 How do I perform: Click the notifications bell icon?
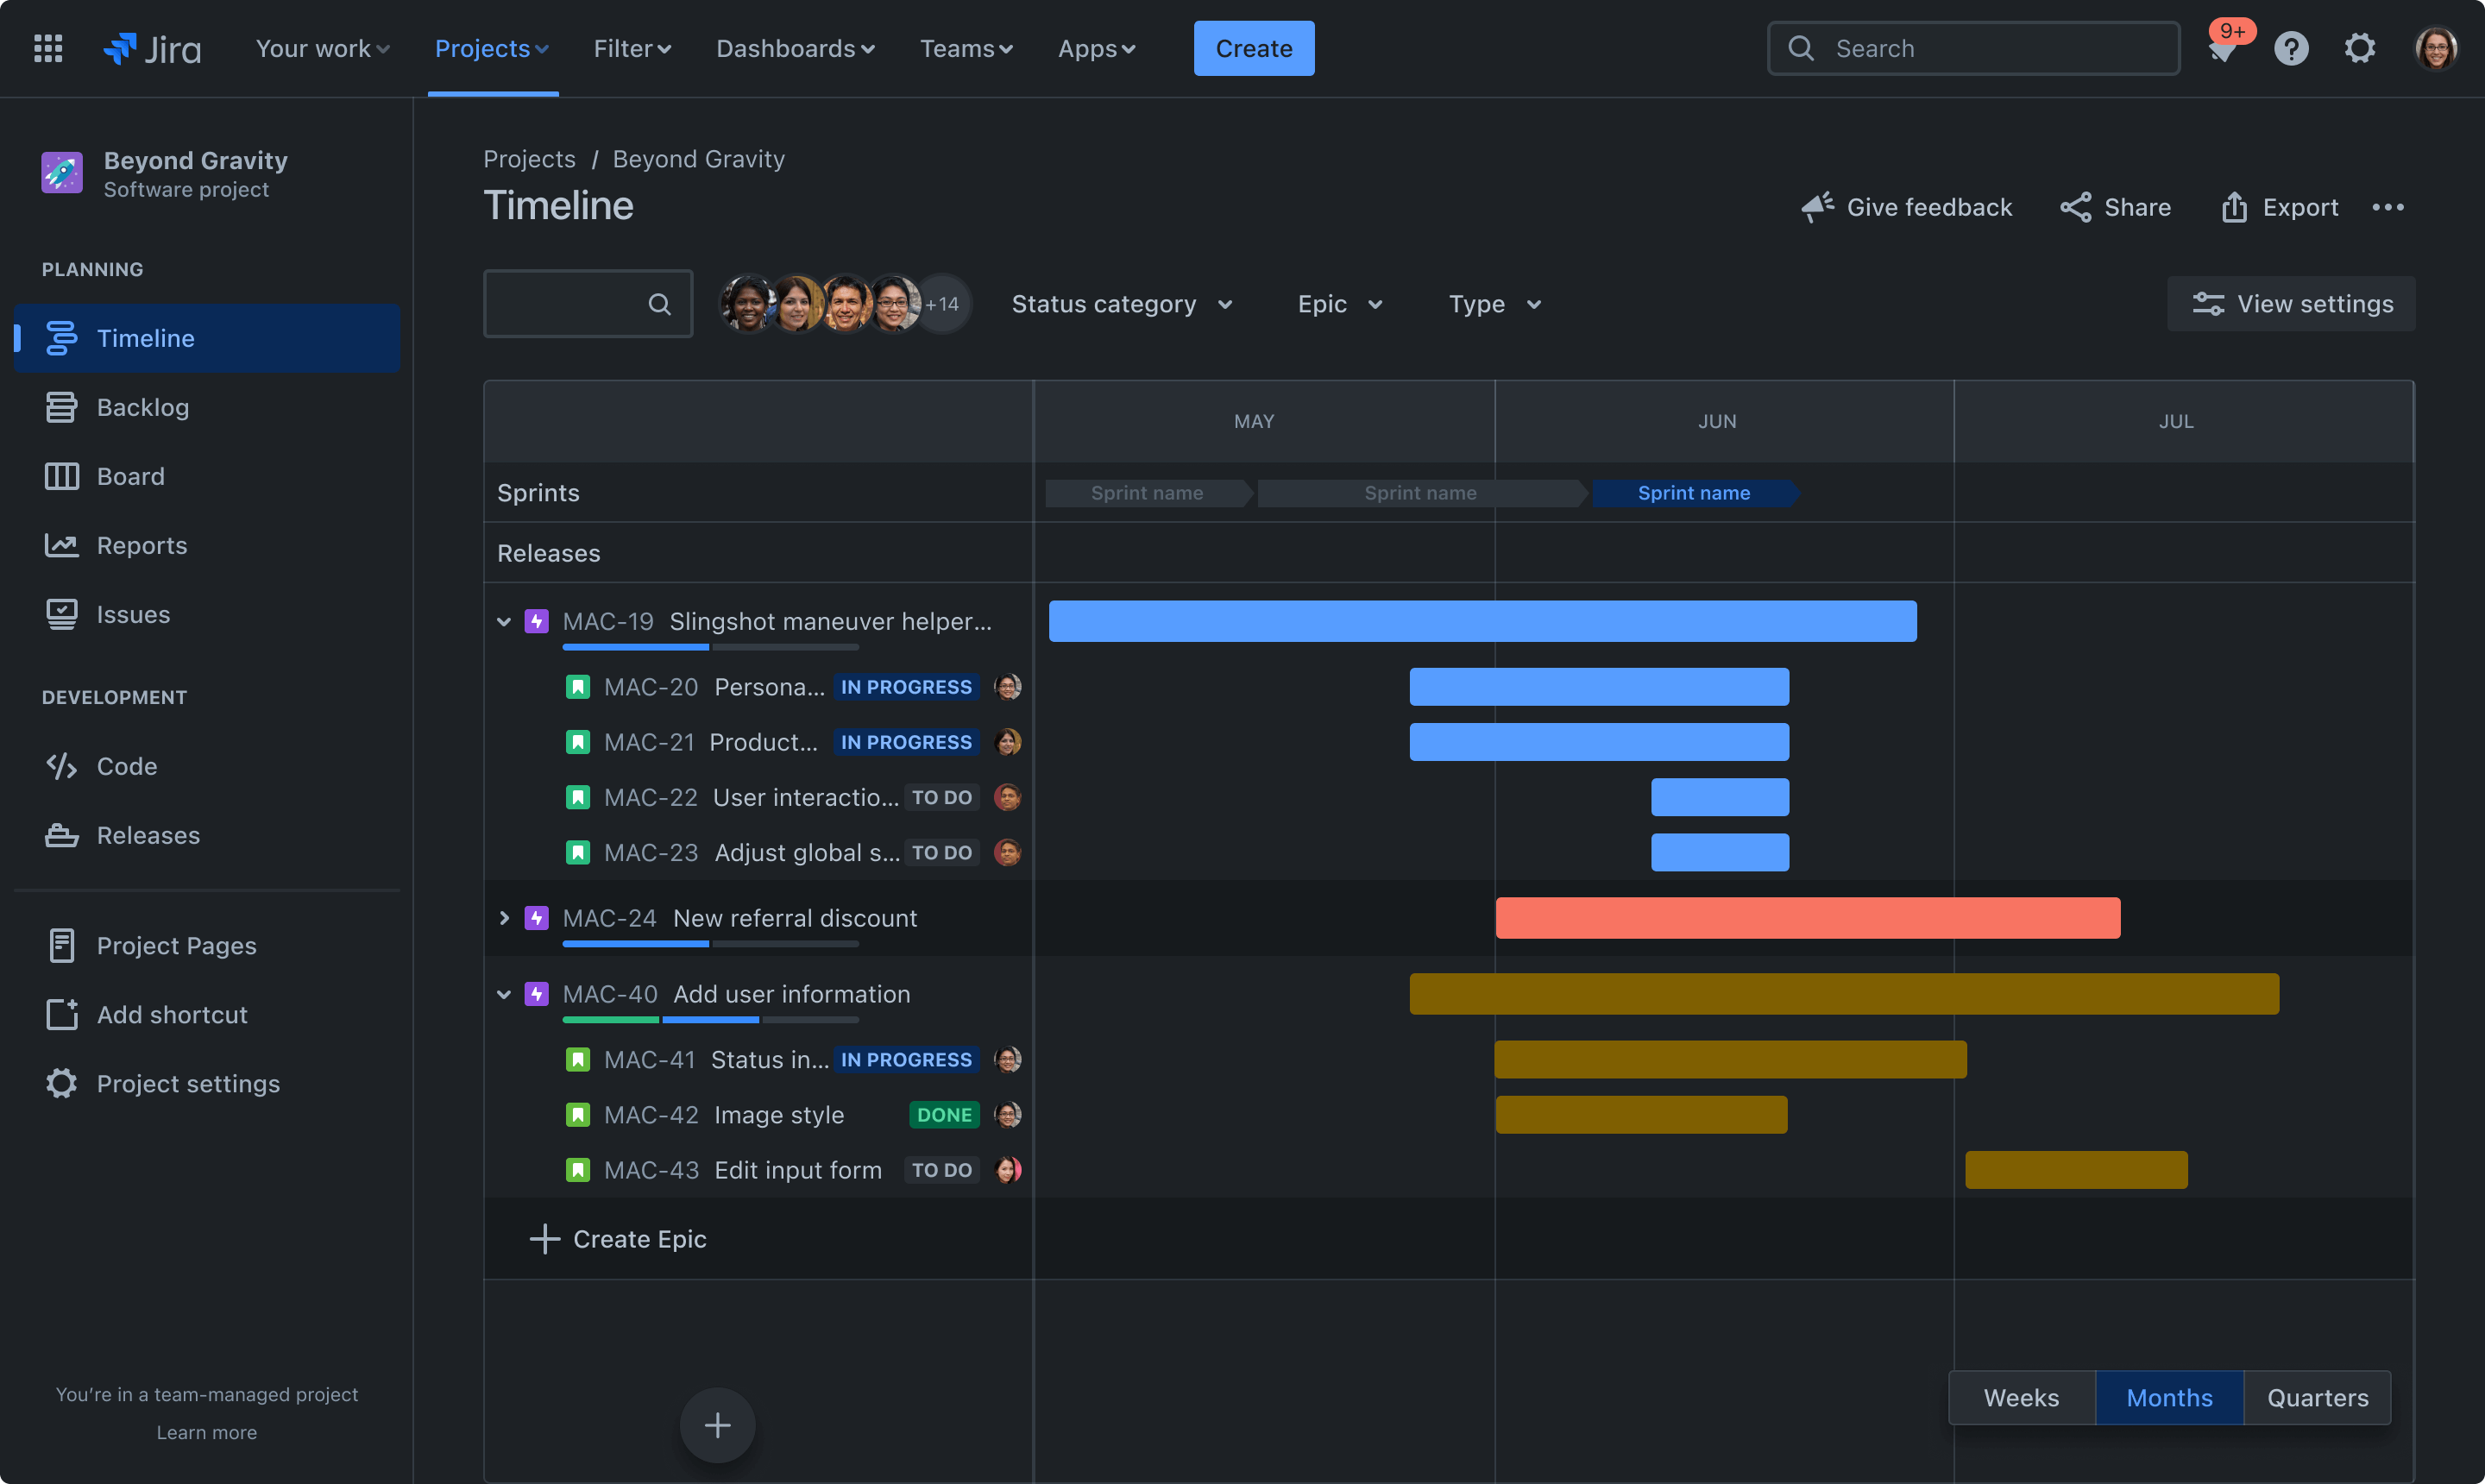pyautogui.click(x=2220, y=47)
